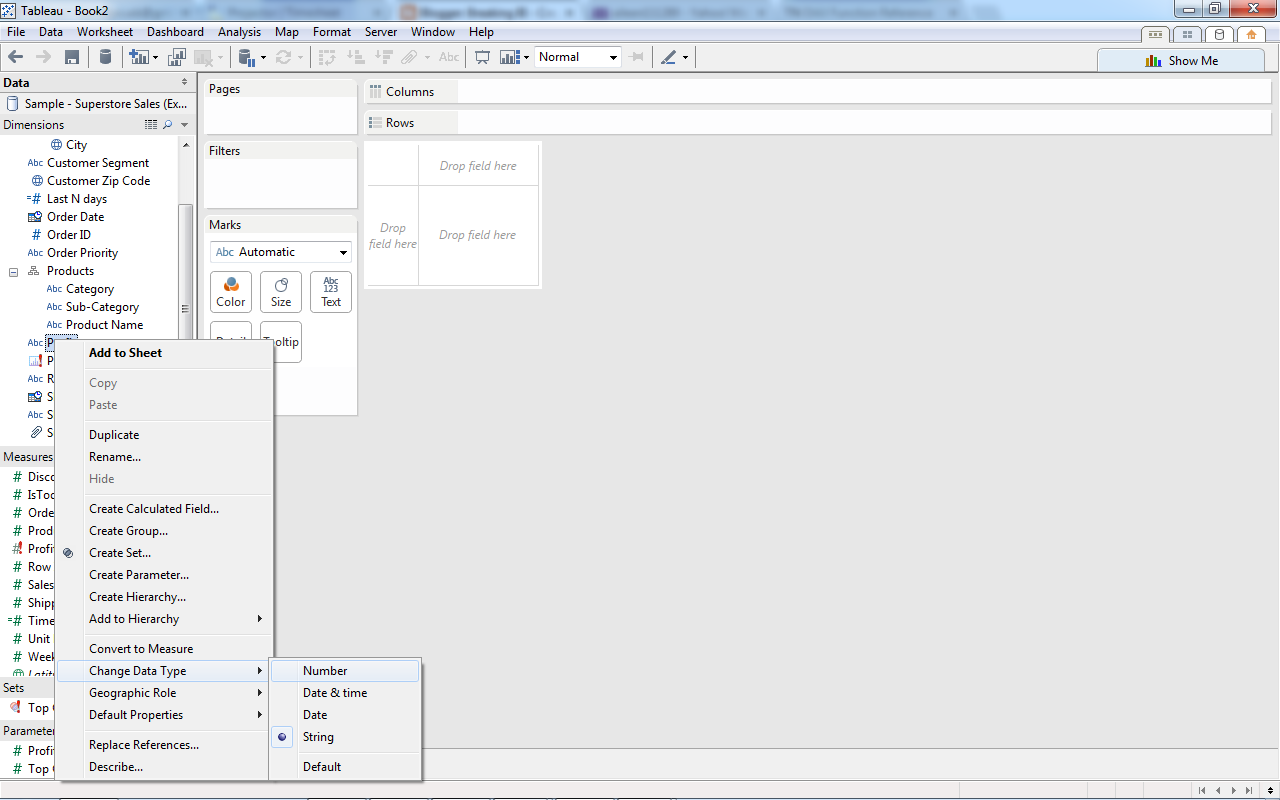Image resolution: width=1280 pixels, height=800 pixels.
Task: Click the find field magnifier in Dimensions header
Action: (x=168, y=125)
